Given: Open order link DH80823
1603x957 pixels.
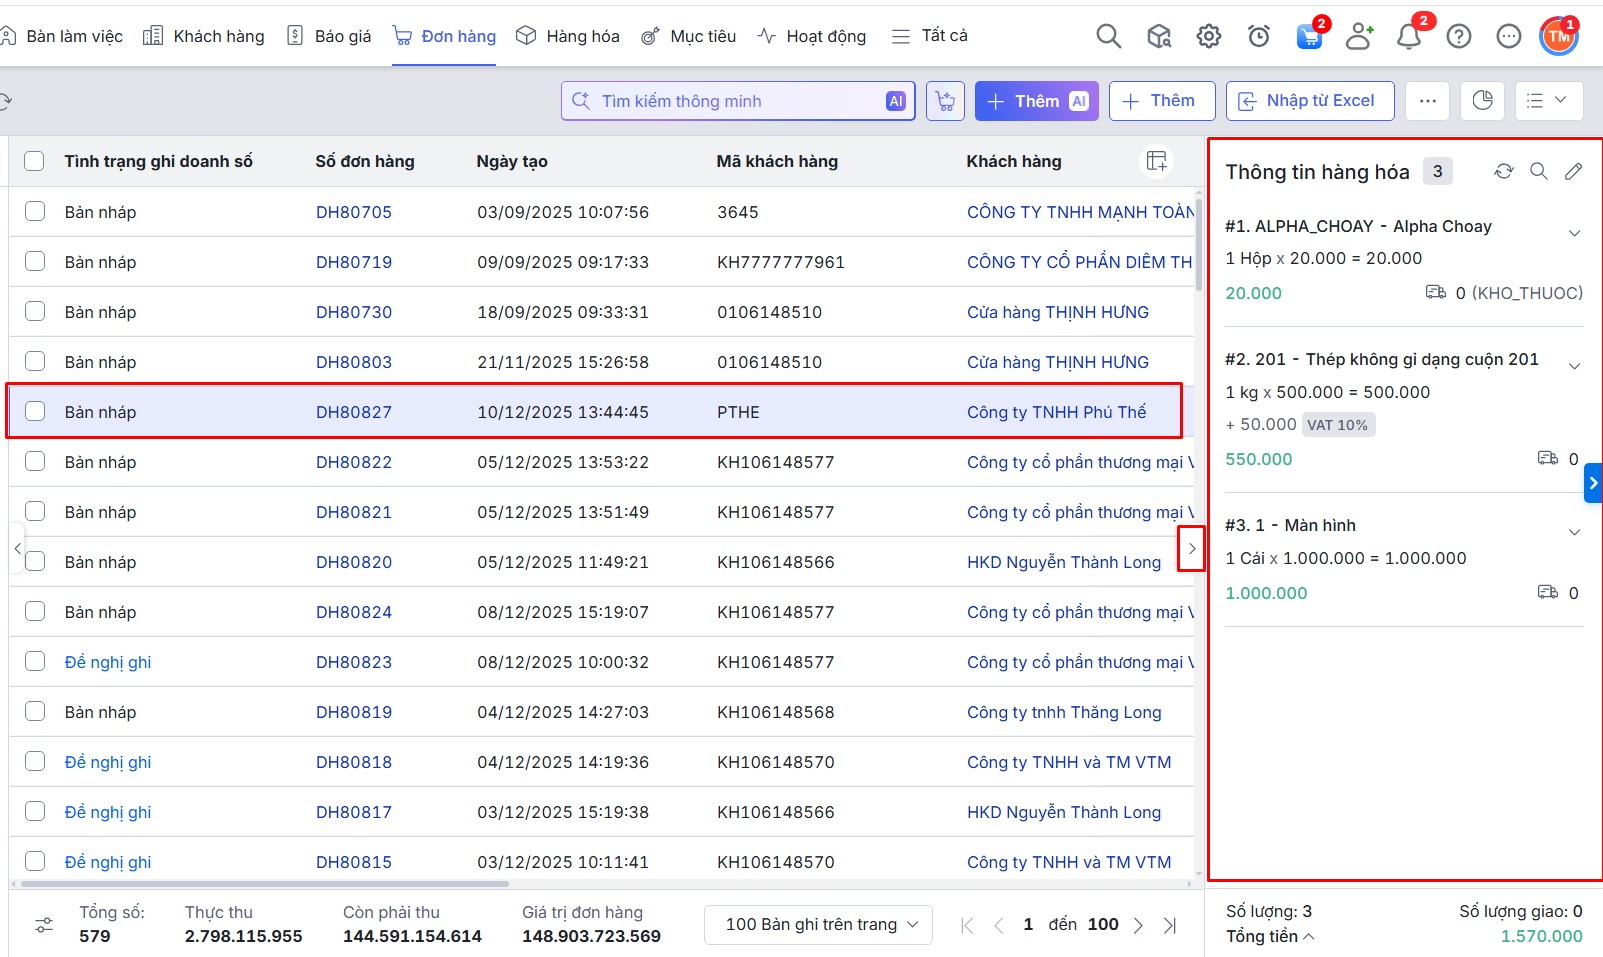Looking at the screenshot, I should 354,662.
